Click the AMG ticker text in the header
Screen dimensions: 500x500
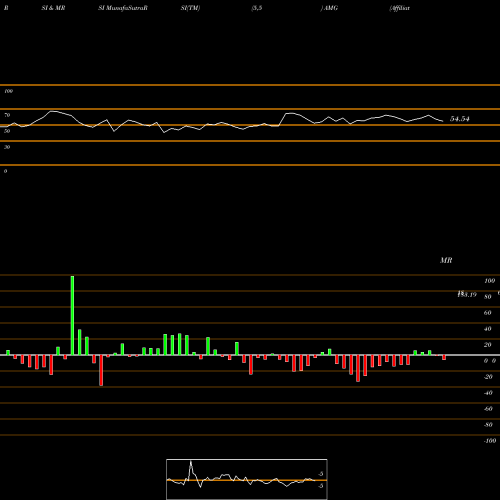(x=331, y=8)
